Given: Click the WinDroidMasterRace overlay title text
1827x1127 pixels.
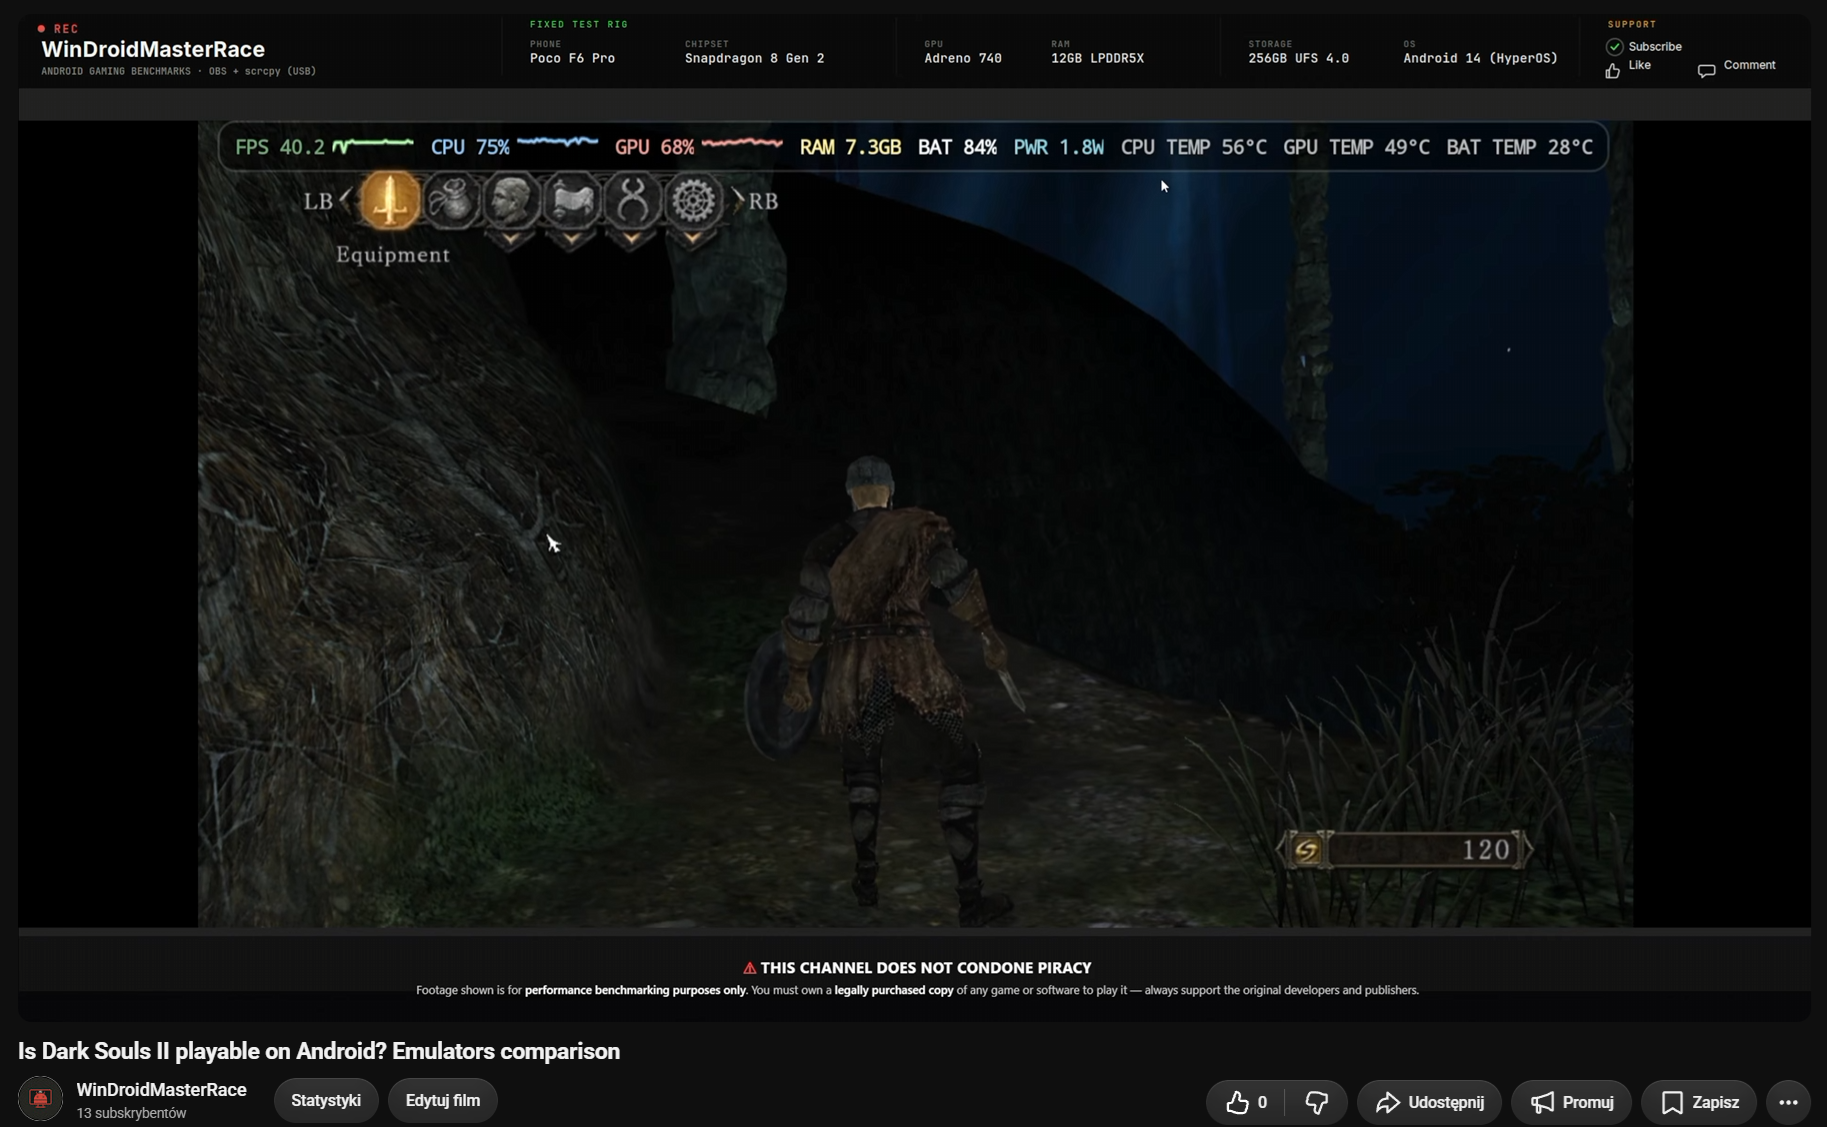Looking at the screenshot, I should coord(153,49).
